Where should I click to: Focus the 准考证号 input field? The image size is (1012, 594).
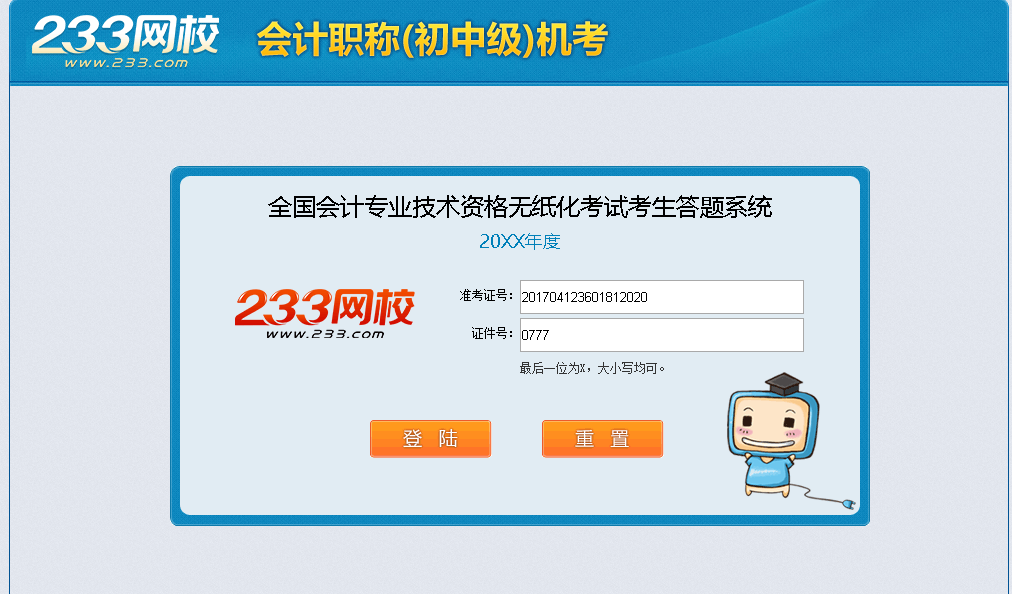pos(662,297)
